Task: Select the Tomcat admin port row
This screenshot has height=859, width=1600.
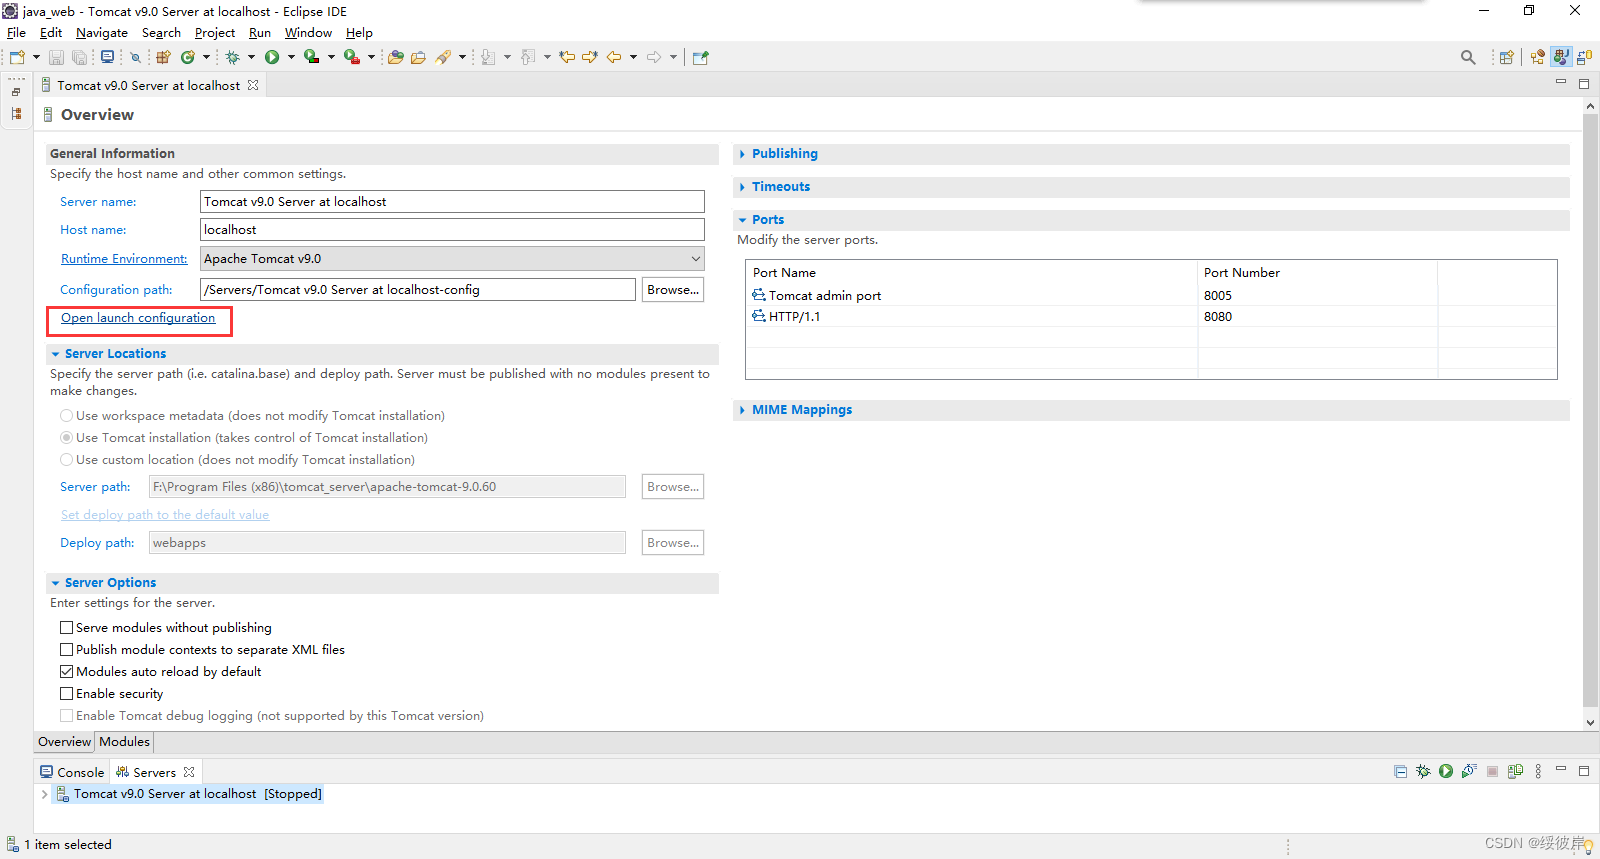Action: pos(1151,295)
